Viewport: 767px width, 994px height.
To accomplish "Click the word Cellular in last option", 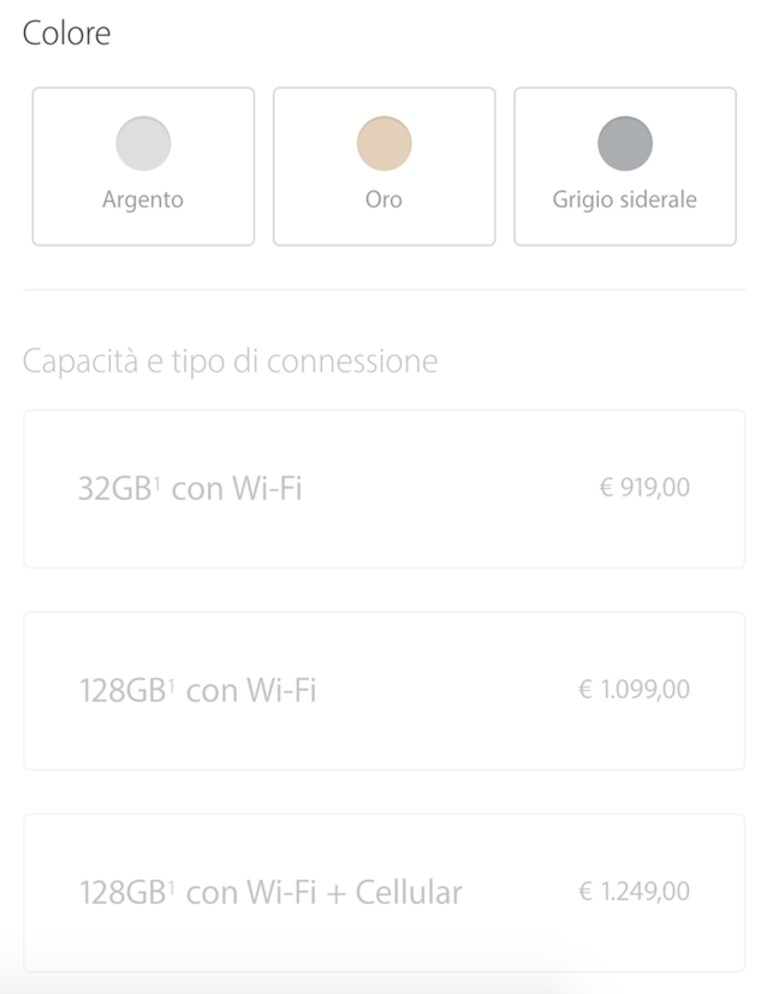I will 409,893.
